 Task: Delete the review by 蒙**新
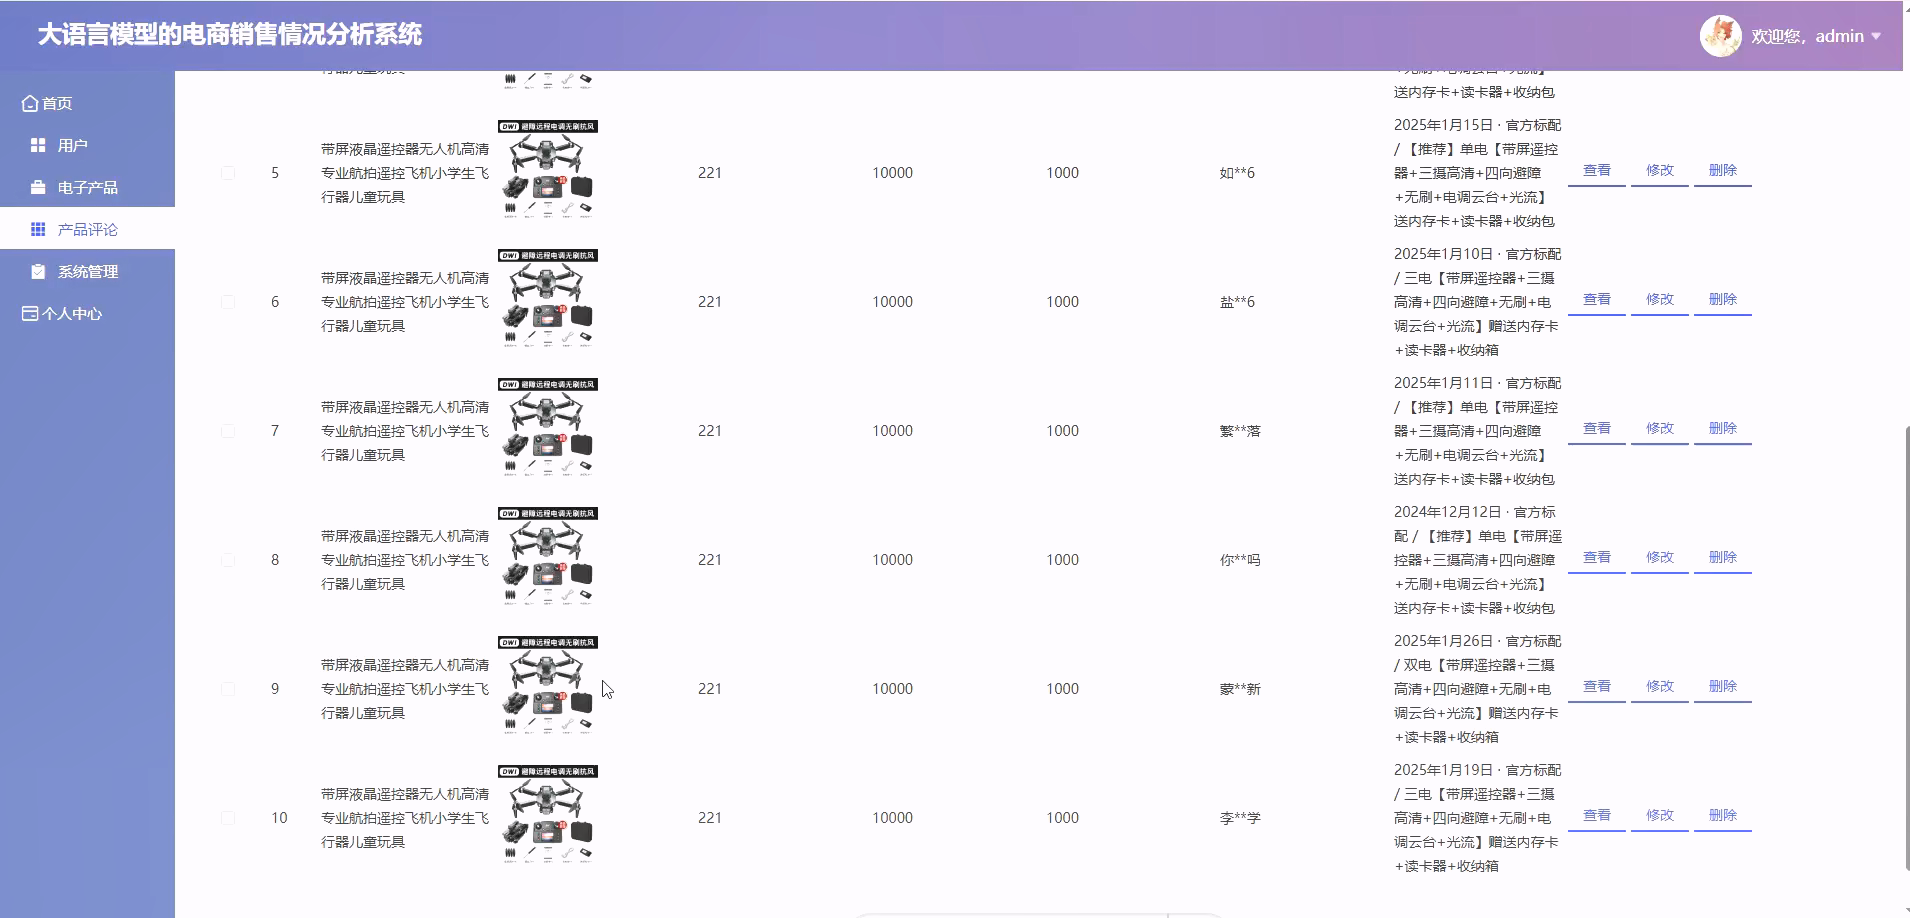[1723, 687]
